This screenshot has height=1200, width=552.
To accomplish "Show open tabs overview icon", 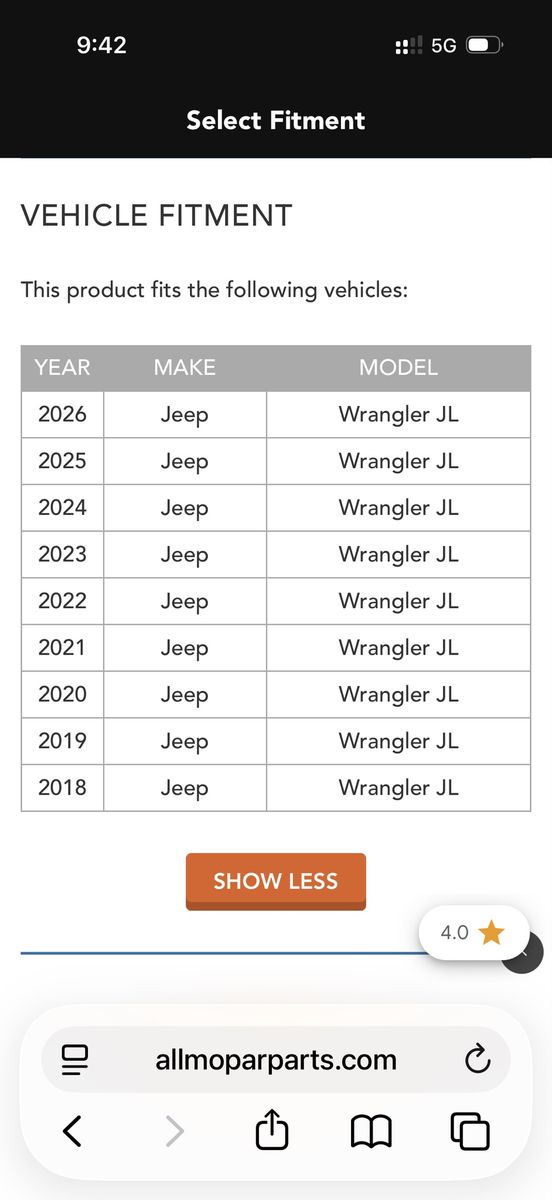I will click(470, 1131).
